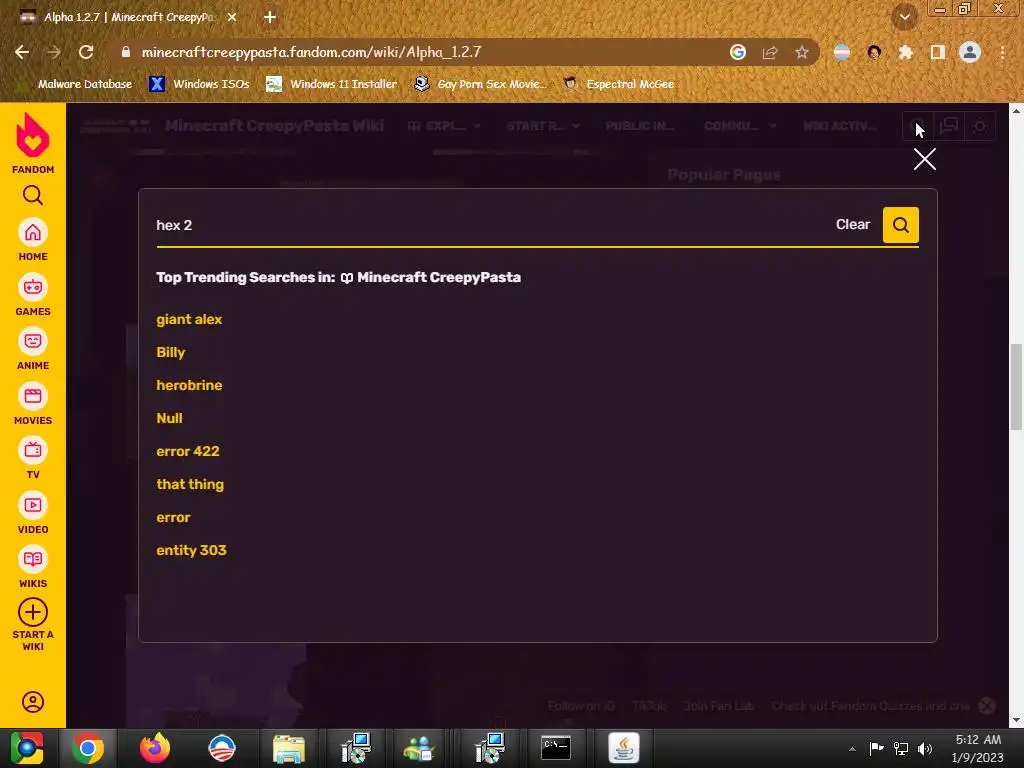Select trending search entity 303
Image resolution: width=1024 pixels, height=768 pixels.
pos(191,551)
